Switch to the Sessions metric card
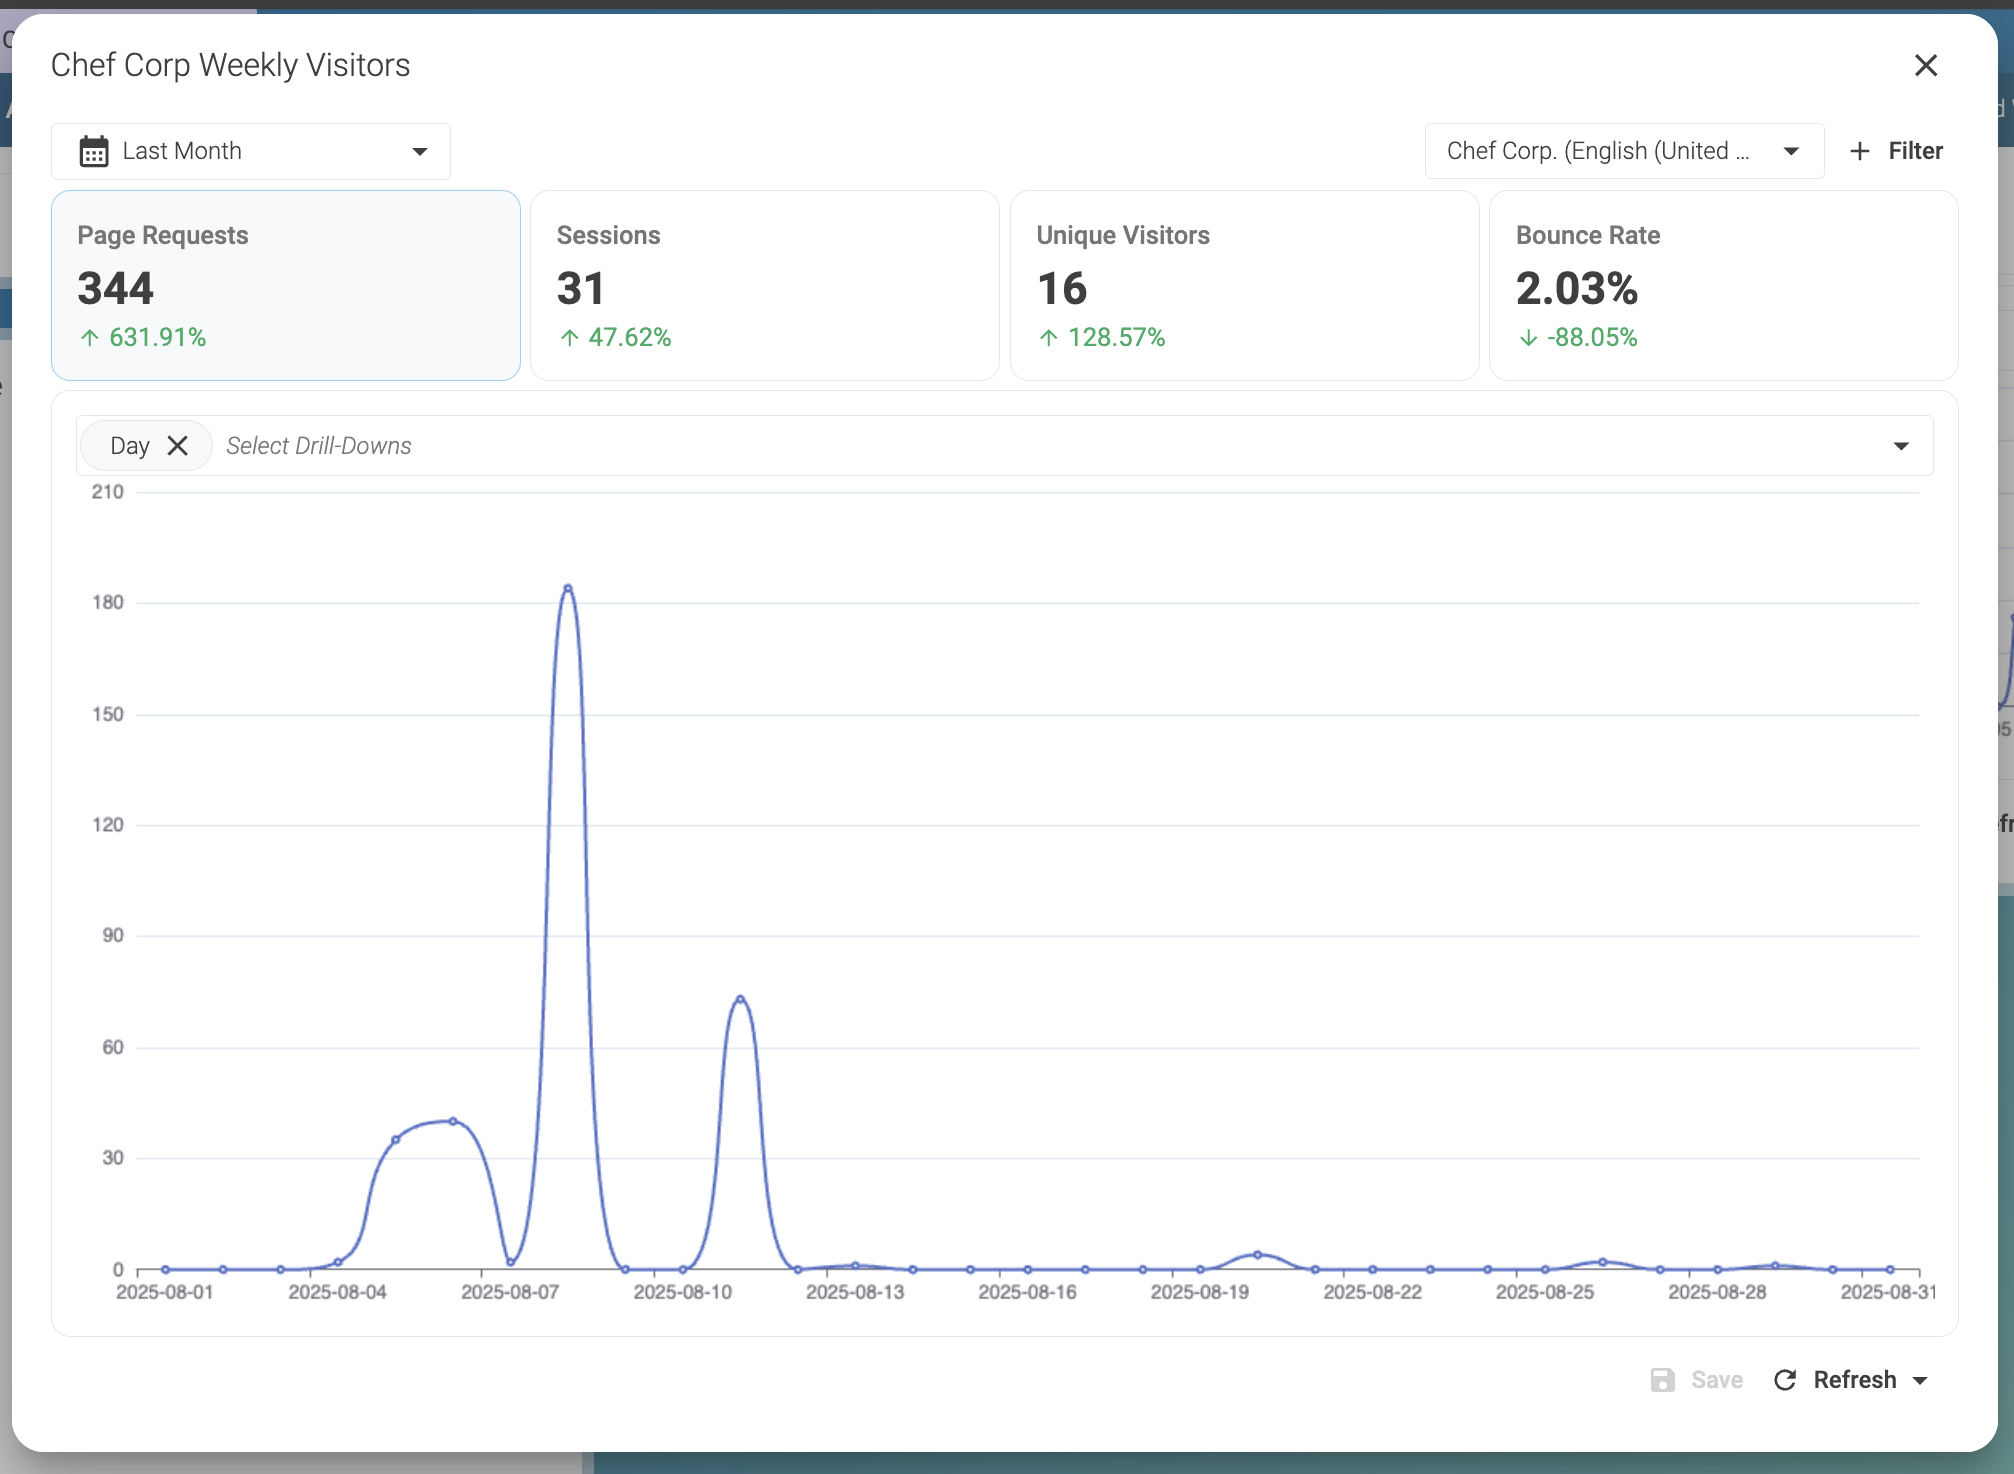Screen dimensions: 2014x1474 click(x=764, y=285)
